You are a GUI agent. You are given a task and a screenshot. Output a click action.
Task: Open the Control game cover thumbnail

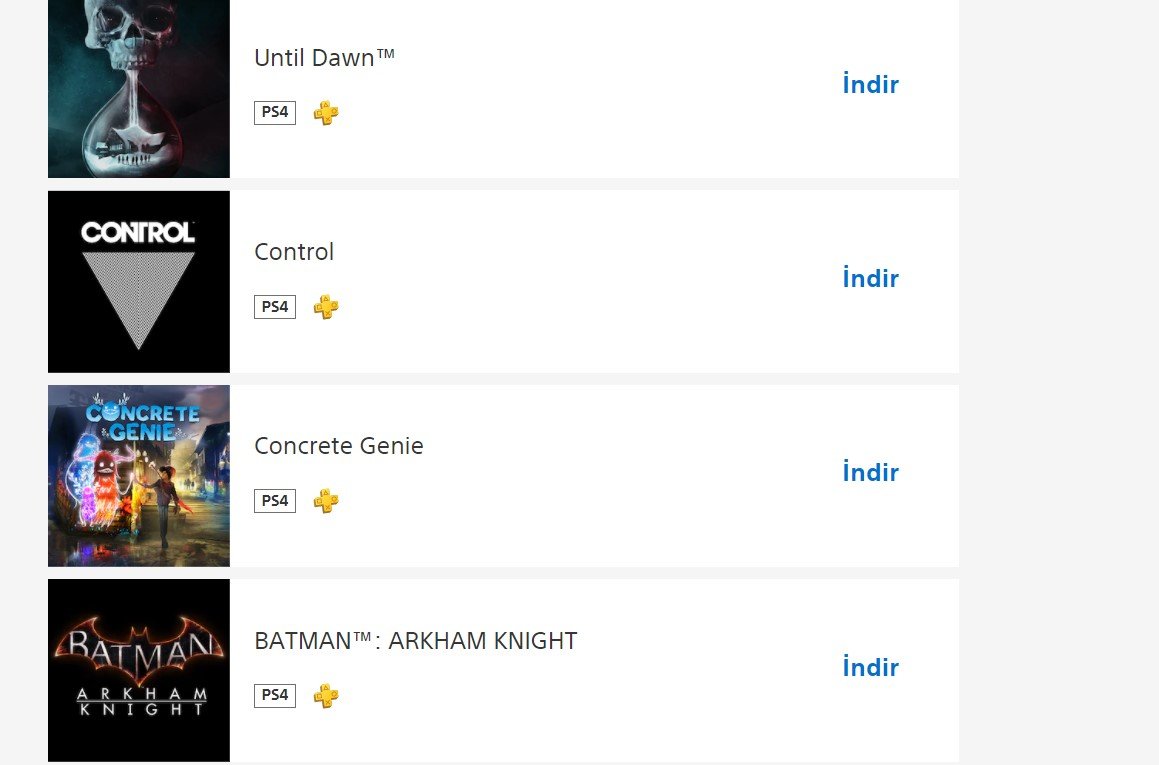pos(139,282)
